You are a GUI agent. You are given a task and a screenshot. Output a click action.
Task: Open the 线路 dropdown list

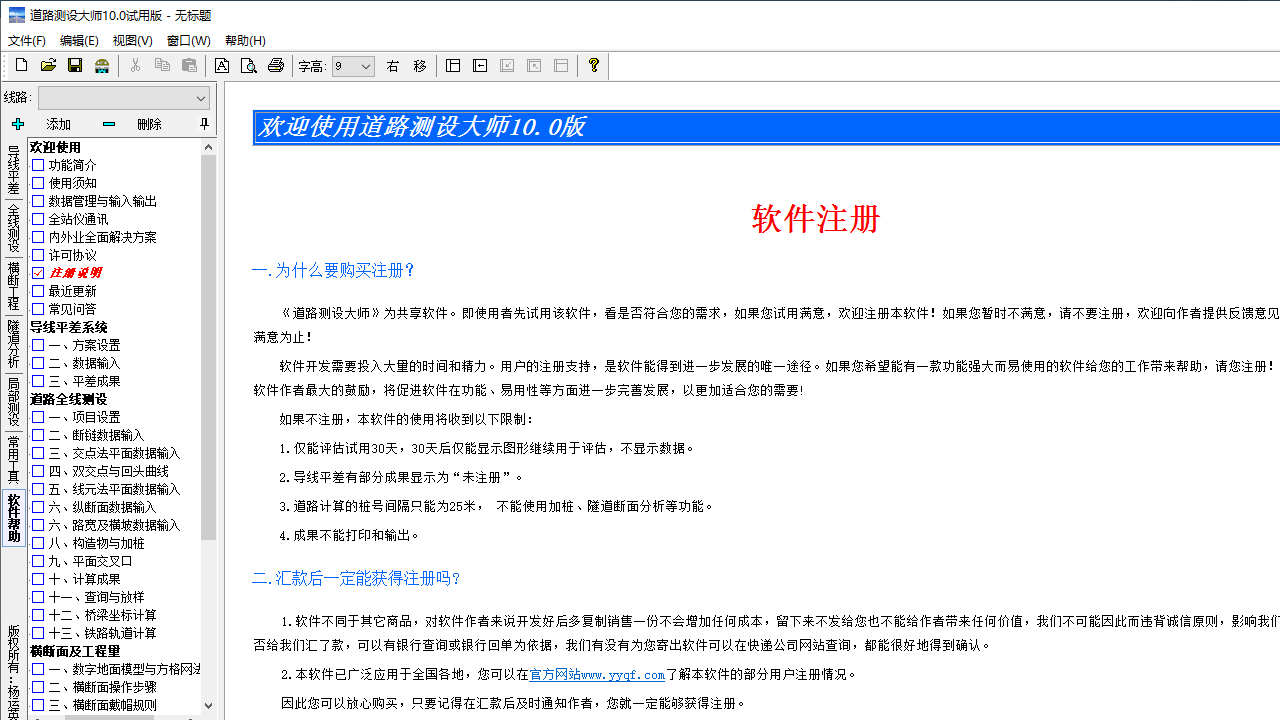pyautogui.click(x=201, y=97)
